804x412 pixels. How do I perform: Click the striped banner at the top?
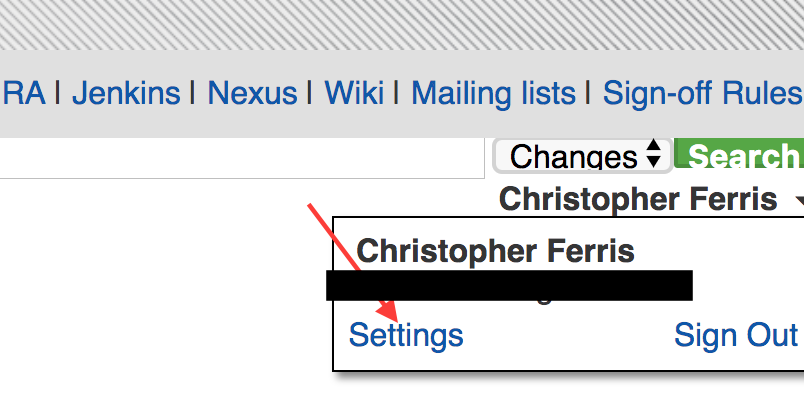pos(402,25)
